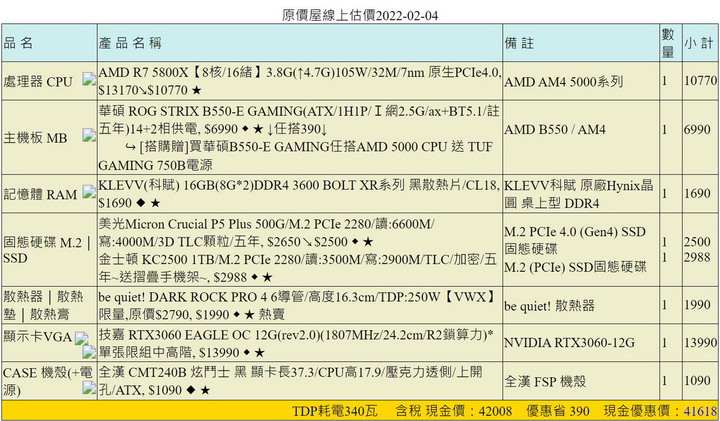The width and height of the screenshot is (720, 421).
Task: Click the 13990 subtotal cell
Action: [x=700, y=342]
